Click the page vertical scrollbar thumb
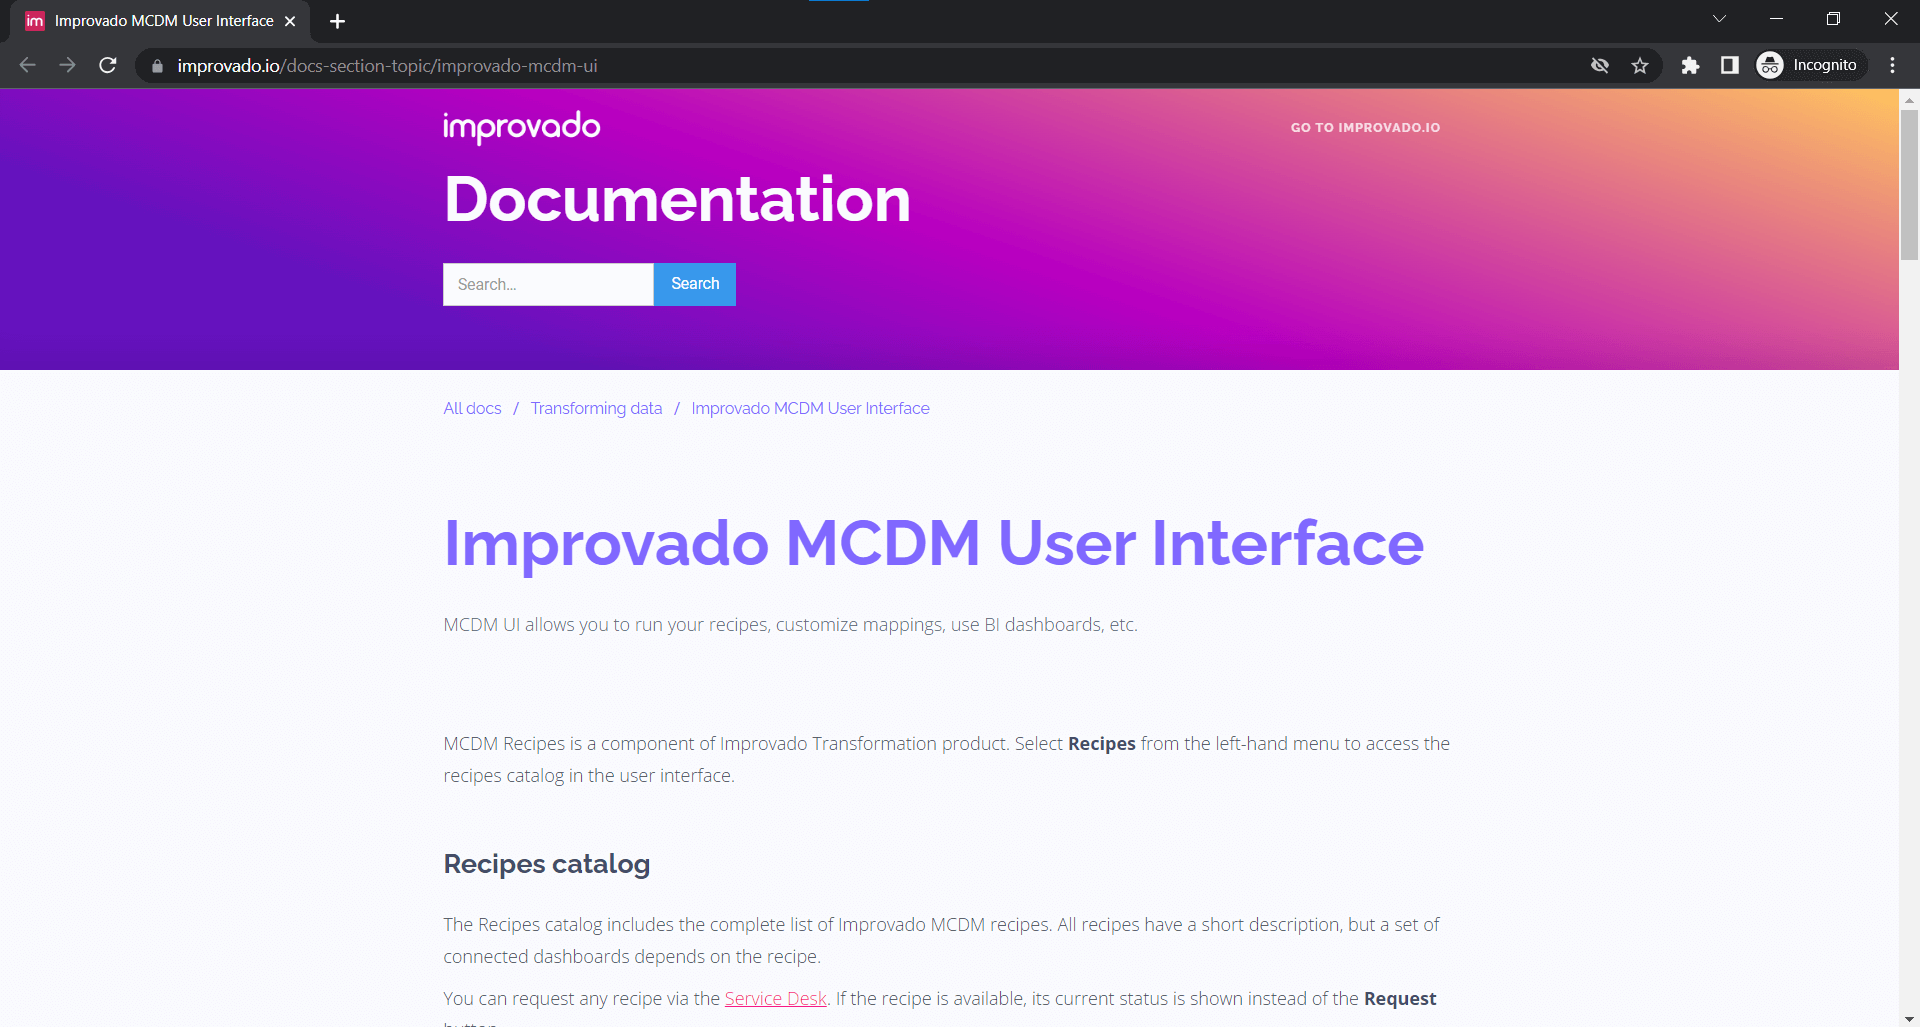 1909,185
